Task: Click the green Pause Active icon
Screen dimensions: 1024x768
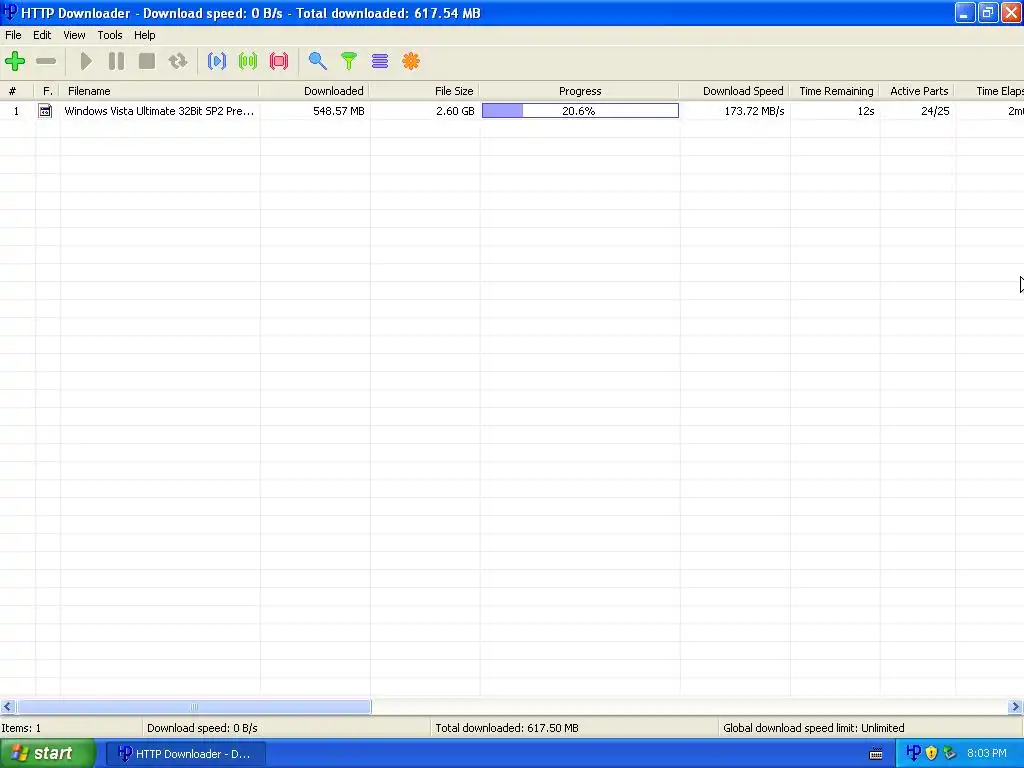Action: [x=248, y=61]
